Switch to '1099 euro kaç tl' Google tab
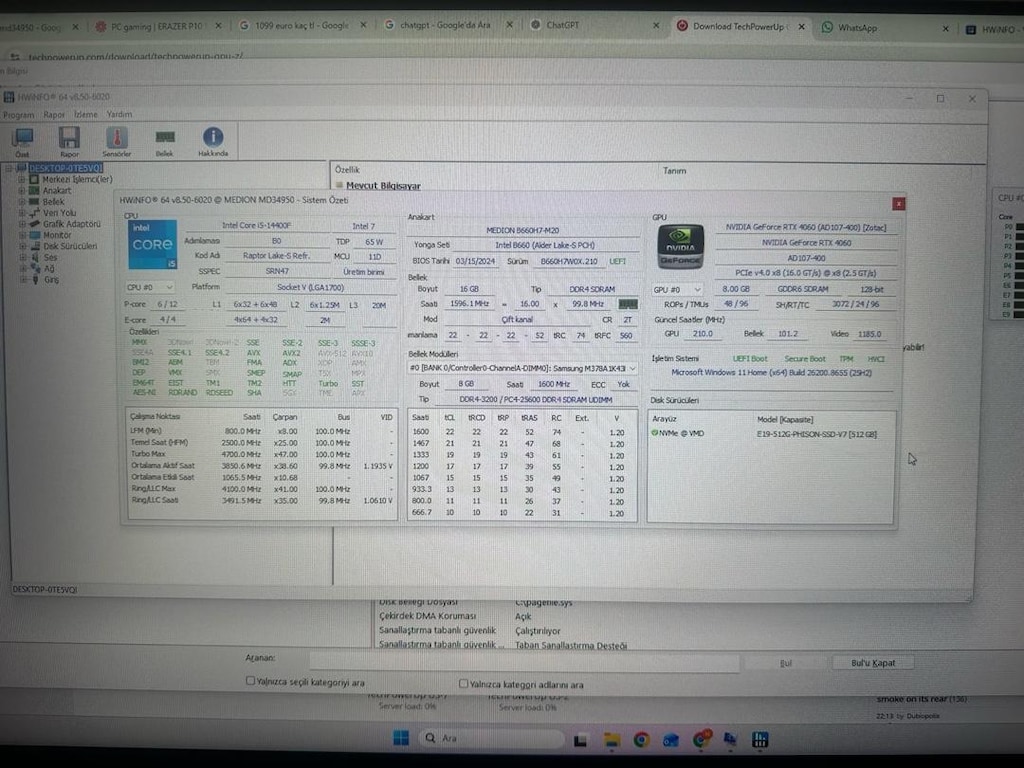This screenshot has height=768, width=1024. point(302,26)
